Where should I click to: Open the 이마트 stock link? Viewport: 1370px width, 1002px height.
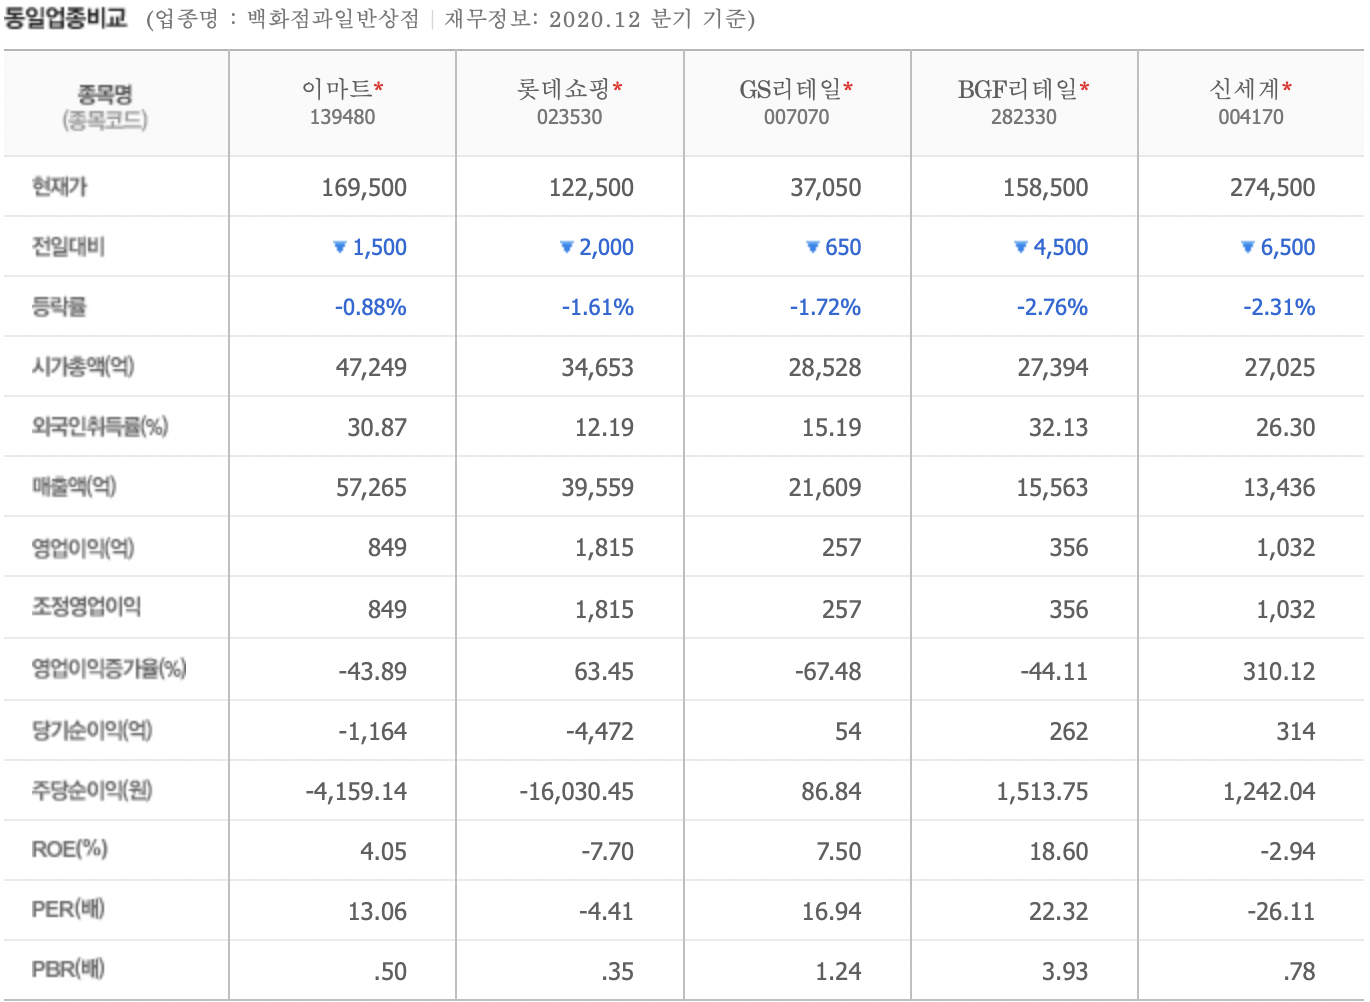tap(336, 89)
